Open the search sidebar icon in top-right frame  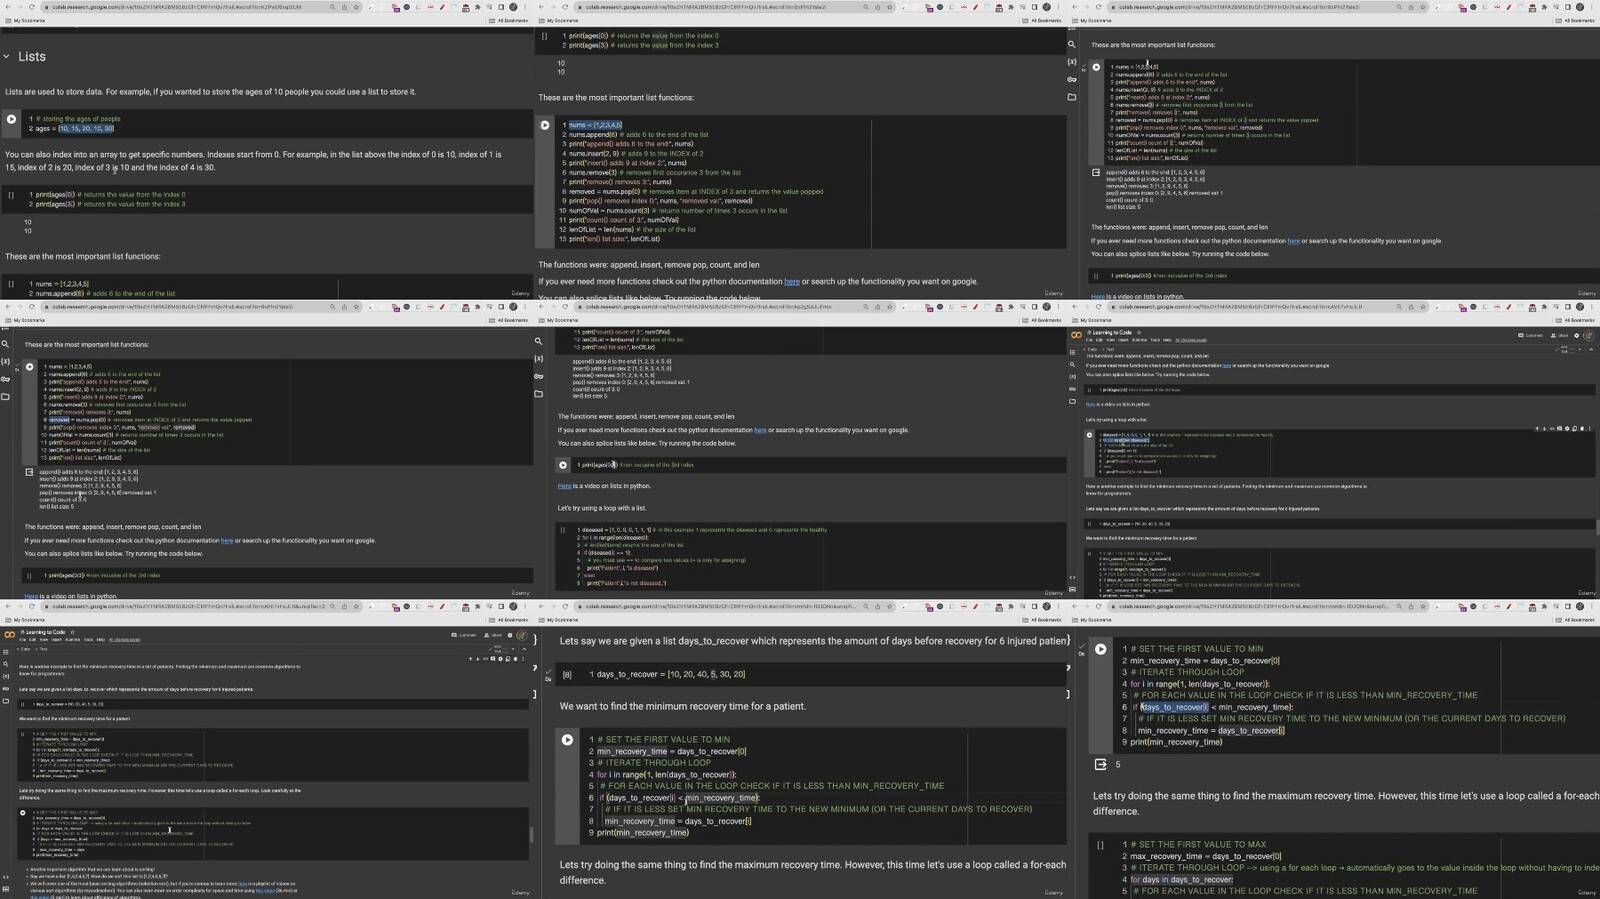1072,44
